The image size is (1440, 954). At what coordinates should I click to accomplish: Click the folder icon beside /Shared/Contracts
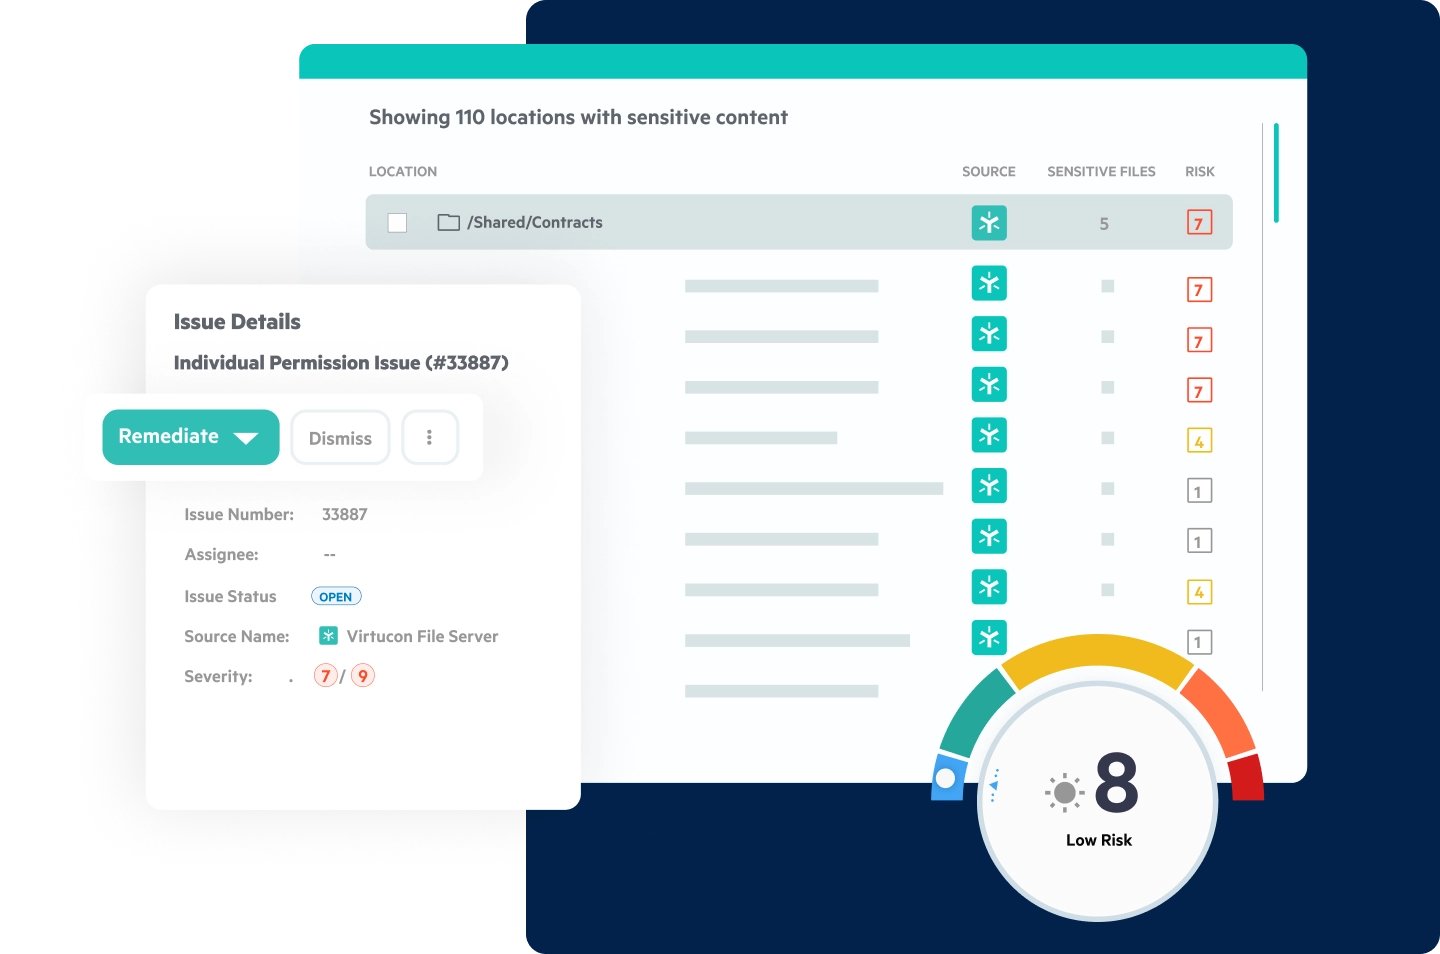[448, 222]
